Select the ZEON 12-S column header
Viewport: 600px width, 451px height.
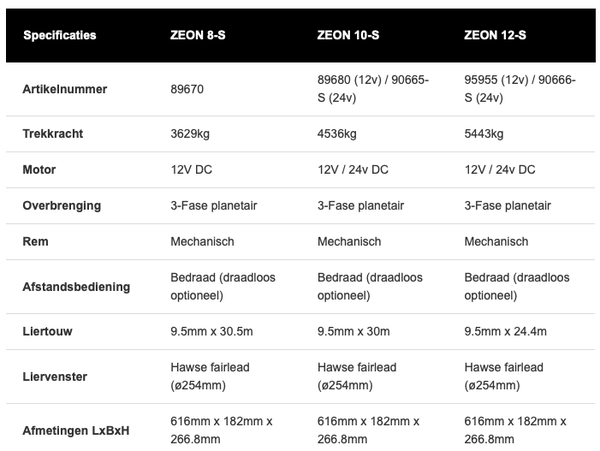coord(495,35)
